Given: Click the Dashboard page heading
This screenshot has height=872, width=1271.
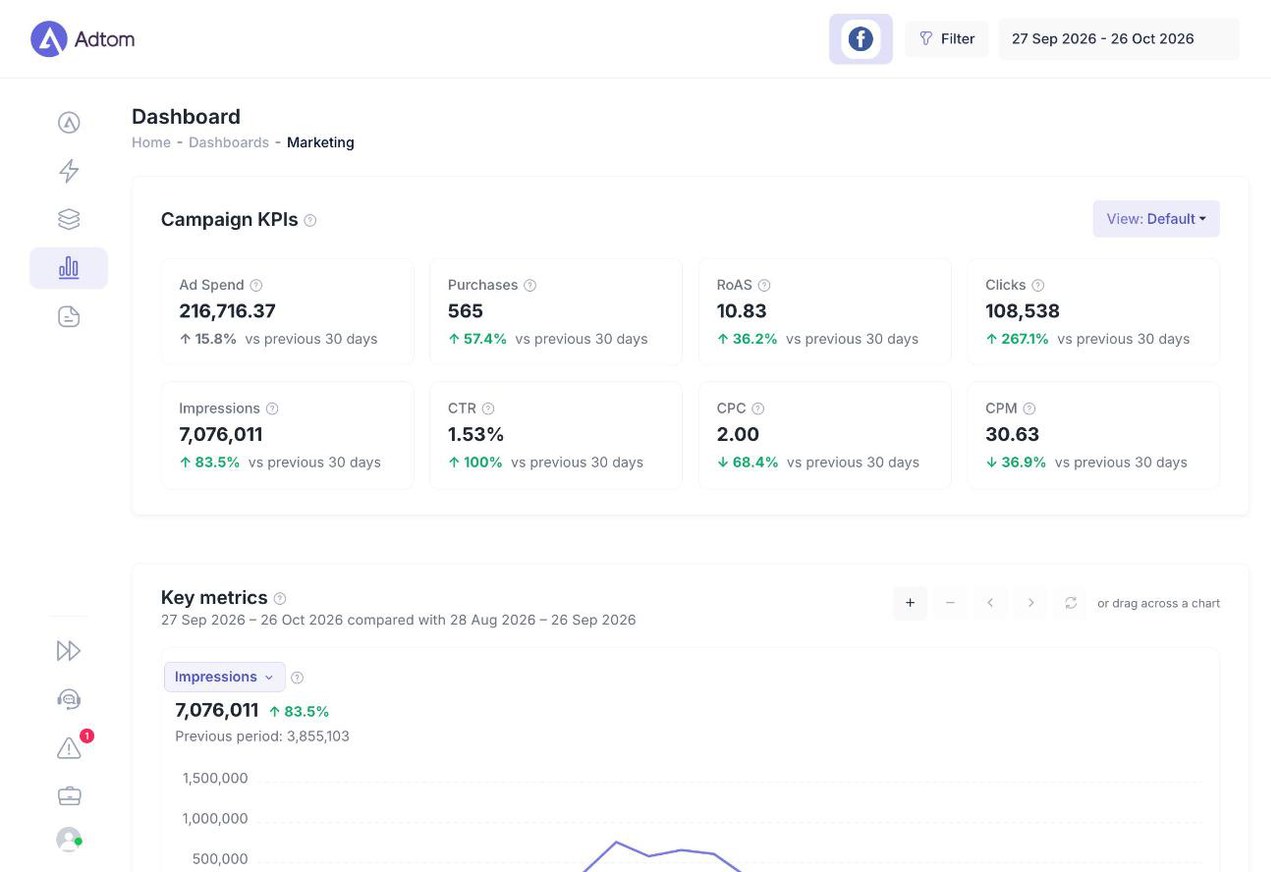Looking at the screenshot, I should [186, 116].
